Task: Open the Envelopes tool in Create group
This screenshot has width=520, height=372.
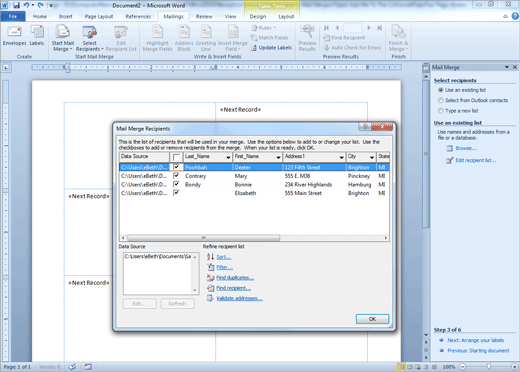Action: point(14,36)
